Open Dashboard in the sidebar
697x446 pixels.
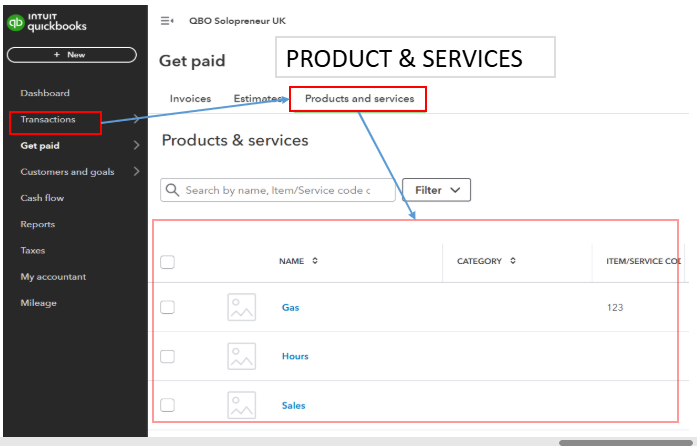point(45,93)
